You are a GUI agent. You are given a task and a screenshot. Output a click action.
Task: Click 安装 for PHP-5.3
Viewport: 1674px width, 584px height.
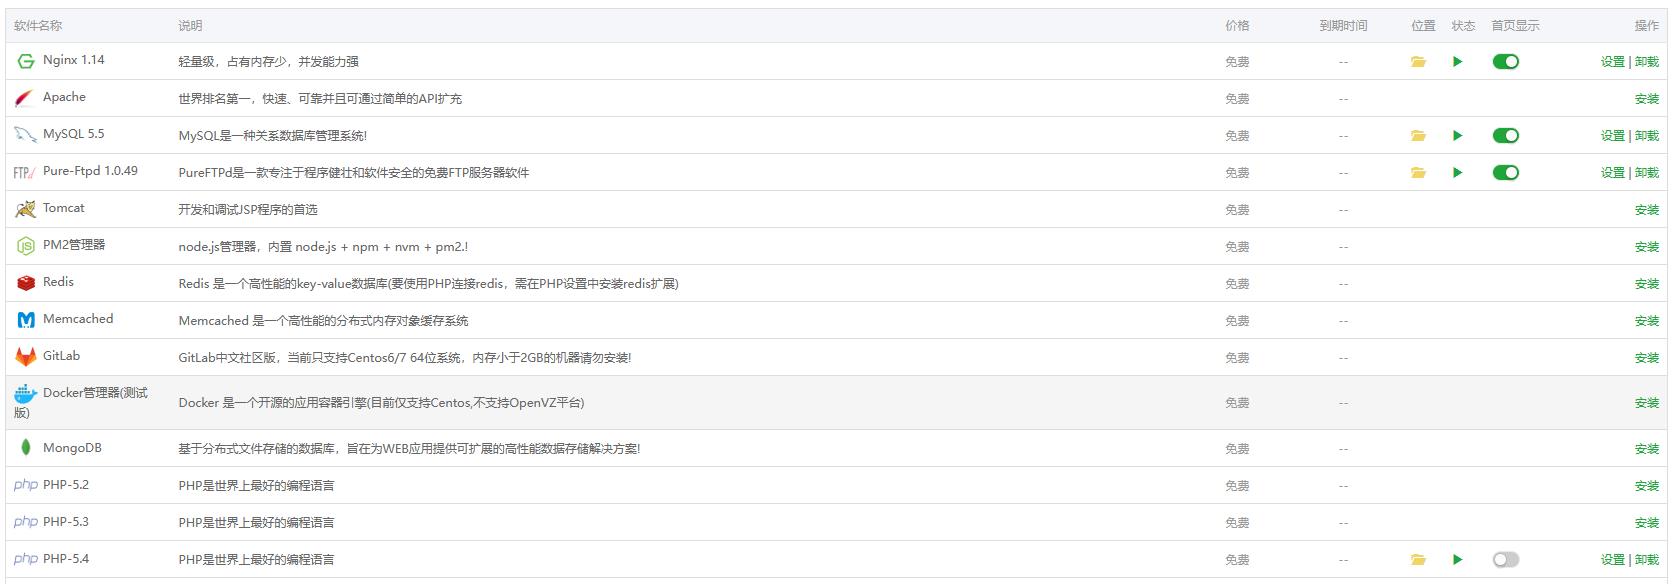point(1646,523)
